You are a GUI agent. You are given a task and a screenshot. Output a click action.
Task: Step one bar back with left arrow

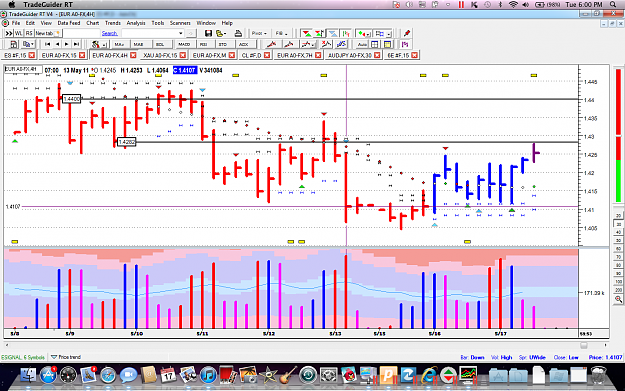57,44
